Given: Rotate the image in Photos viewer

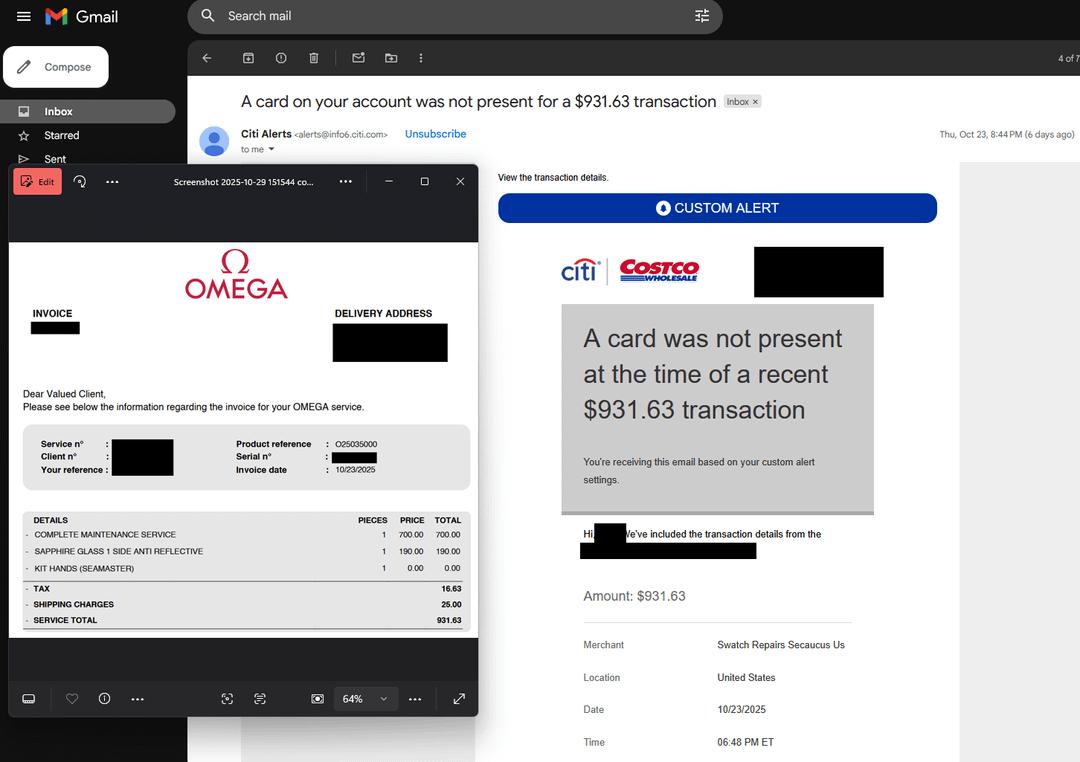Looking at the screenshot, I should [80, 181].
